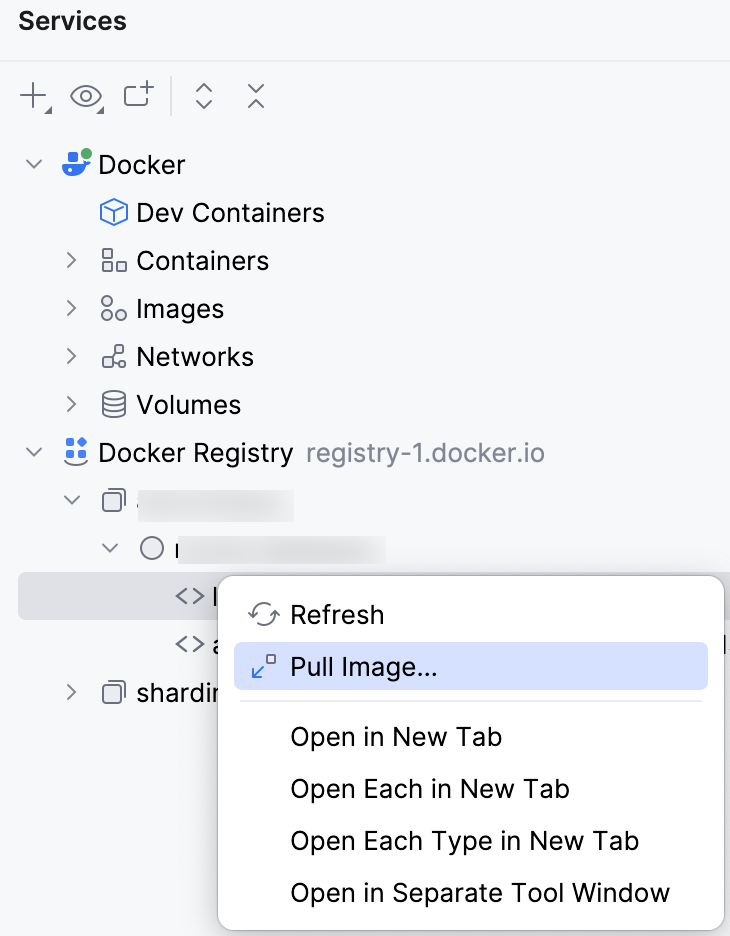Expand the sharding registry repository node

point(71,692)
